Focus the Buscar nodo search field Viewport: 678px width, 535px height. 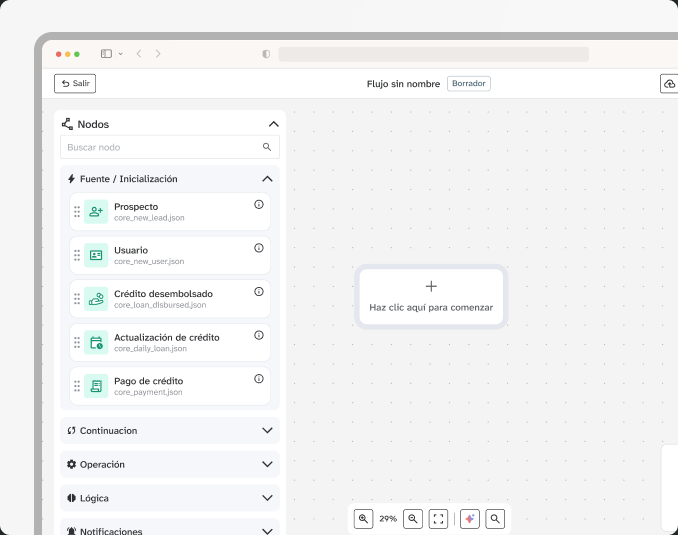click(170, 147)
